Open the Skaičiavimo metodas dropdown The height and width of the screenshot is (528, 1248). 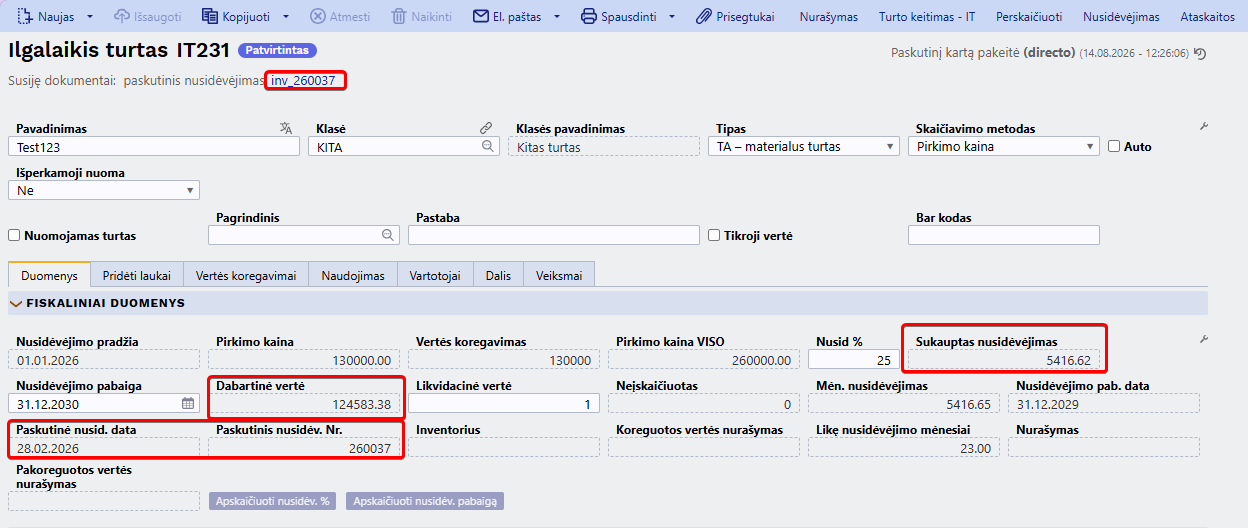(1004, 146)
